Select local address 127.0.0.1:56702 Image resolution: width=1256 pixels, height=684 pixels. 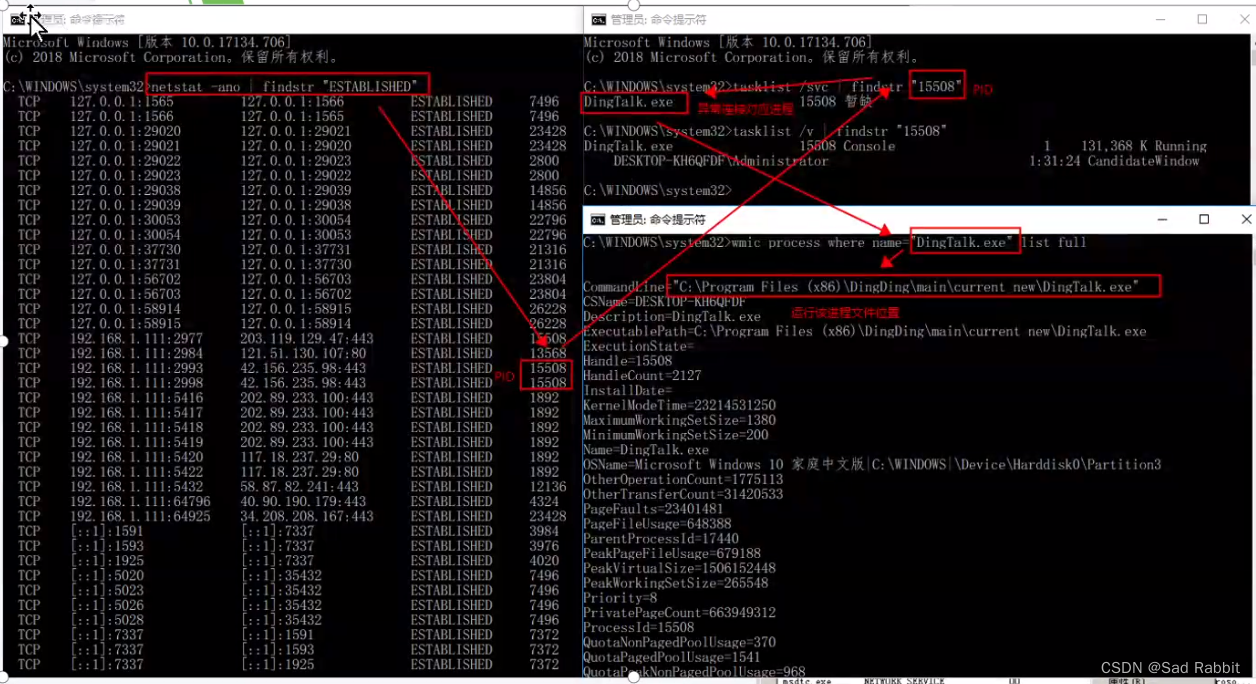pyautogui.click(x=126, y=279)
